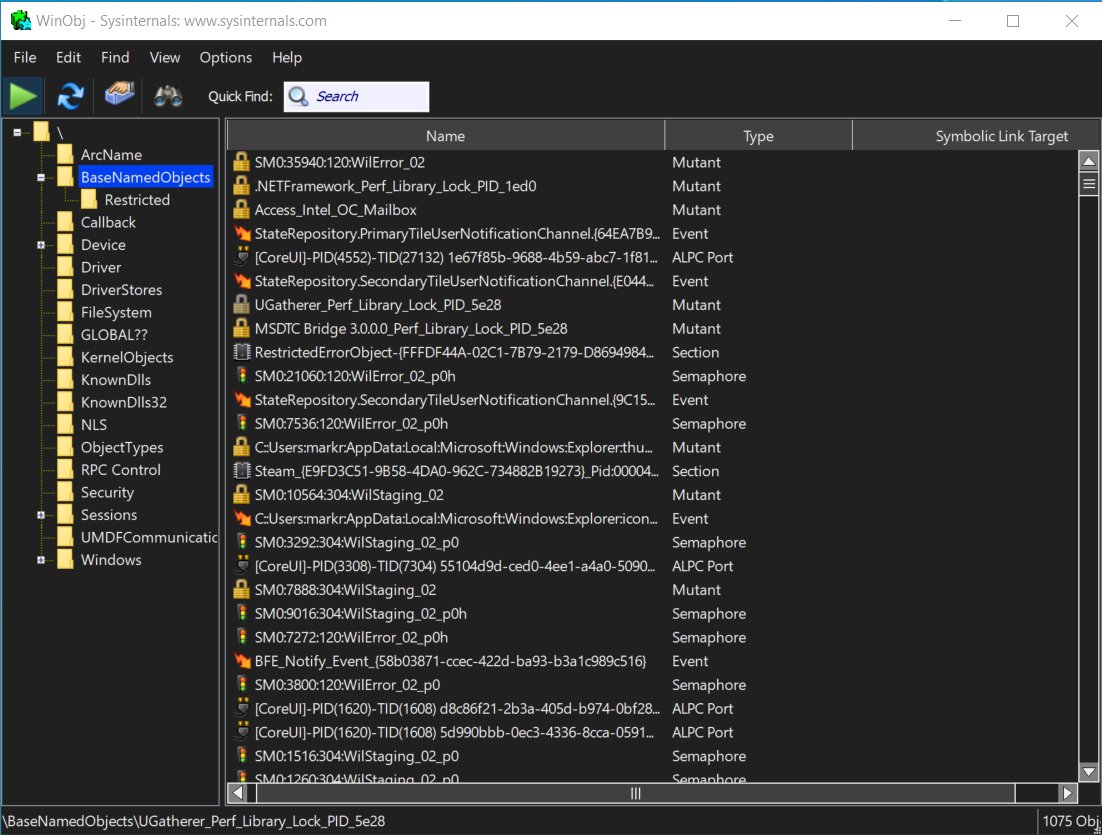
Task: Select GLOBAL?? in the tree
Action: [114, 335]
